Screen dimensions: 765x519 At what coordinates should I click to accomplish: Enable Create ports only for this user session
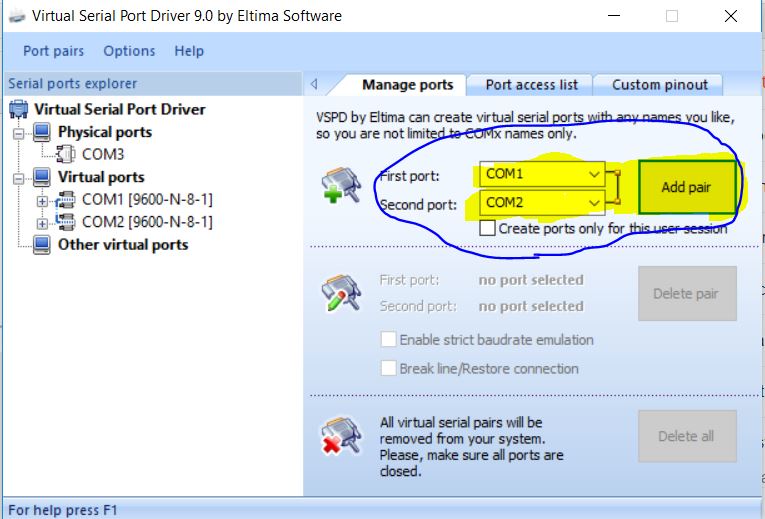coord(487,228)
